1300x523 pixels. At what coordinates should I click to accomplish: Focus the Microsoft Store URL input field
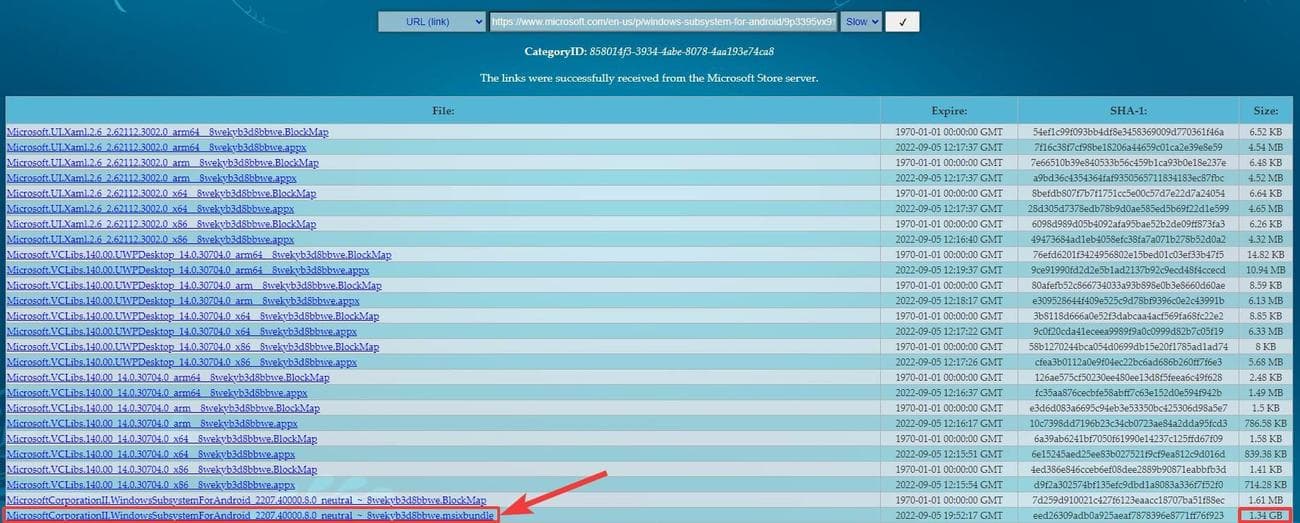point(662,22)
